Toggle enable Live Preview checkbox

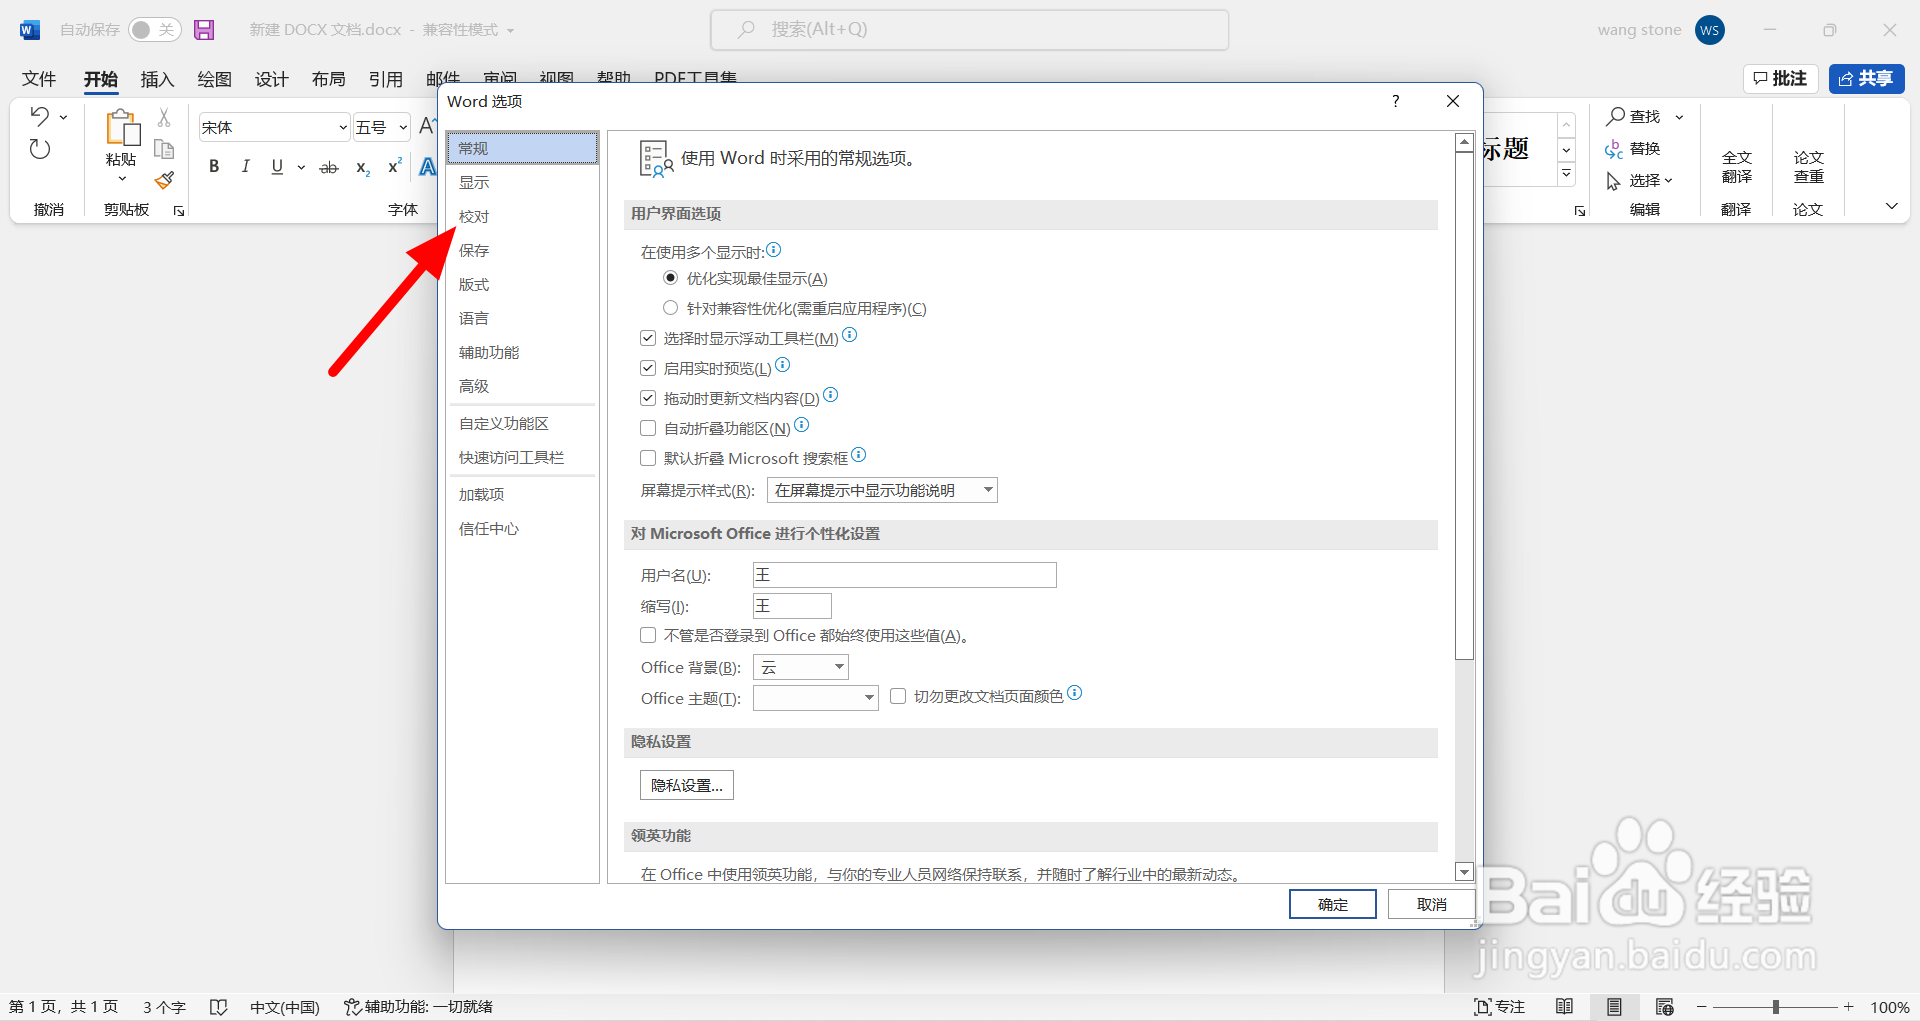click(648, 368)
